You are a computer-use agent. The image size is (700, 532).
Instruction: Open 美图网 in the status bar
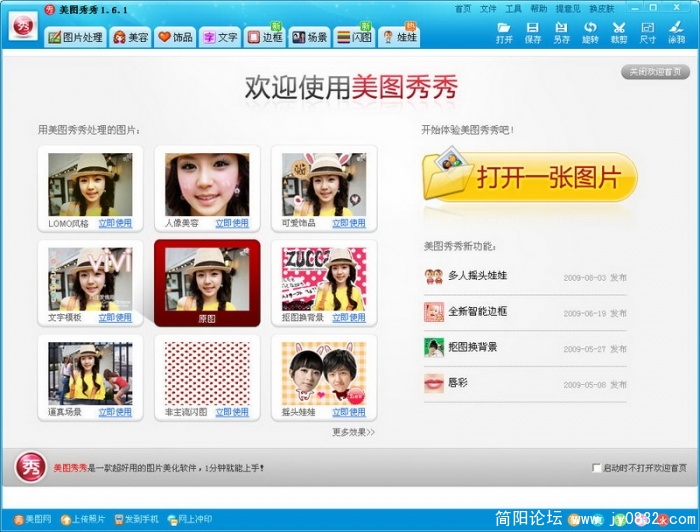tap(33, 519)
